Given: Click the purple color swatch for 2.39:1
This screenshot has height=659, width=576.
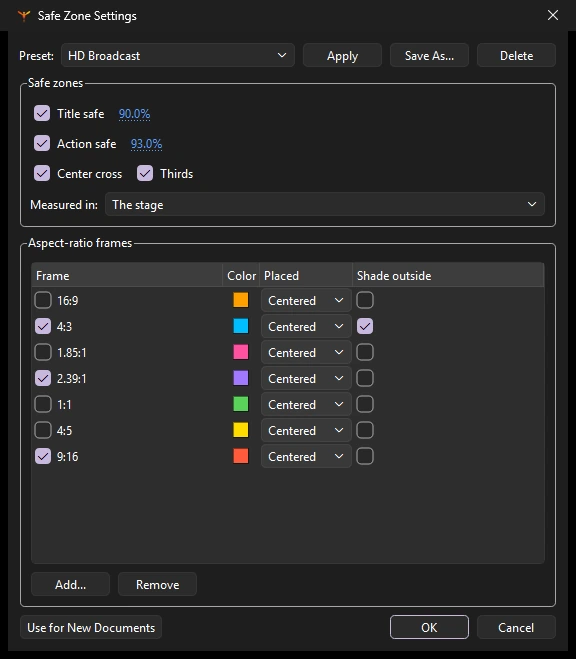Looking at the screenshot, I should coord(241,378).
